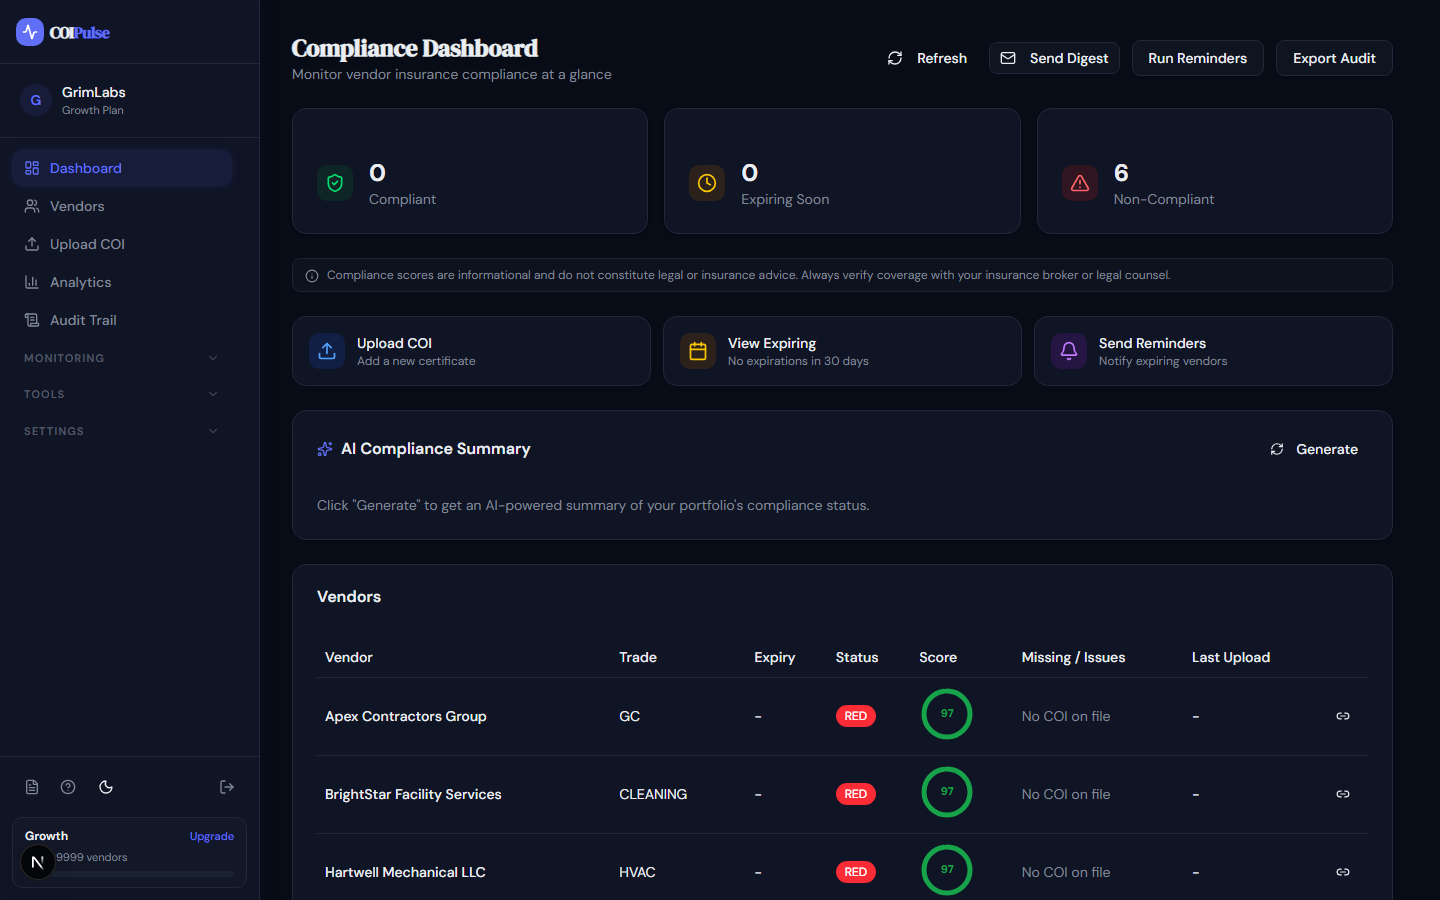
Task: Click the sparkle icon beside AI Compliance Summary
Action: [325, 449]
